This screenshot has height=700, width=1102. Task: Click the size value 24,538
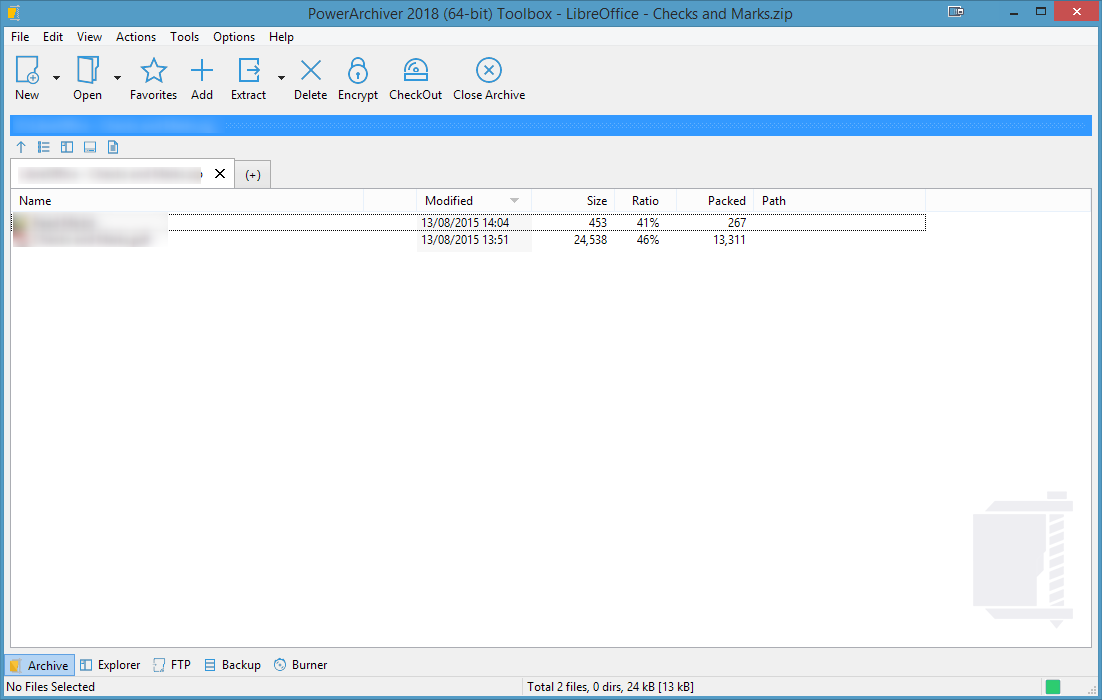click(x=590, y=240)
